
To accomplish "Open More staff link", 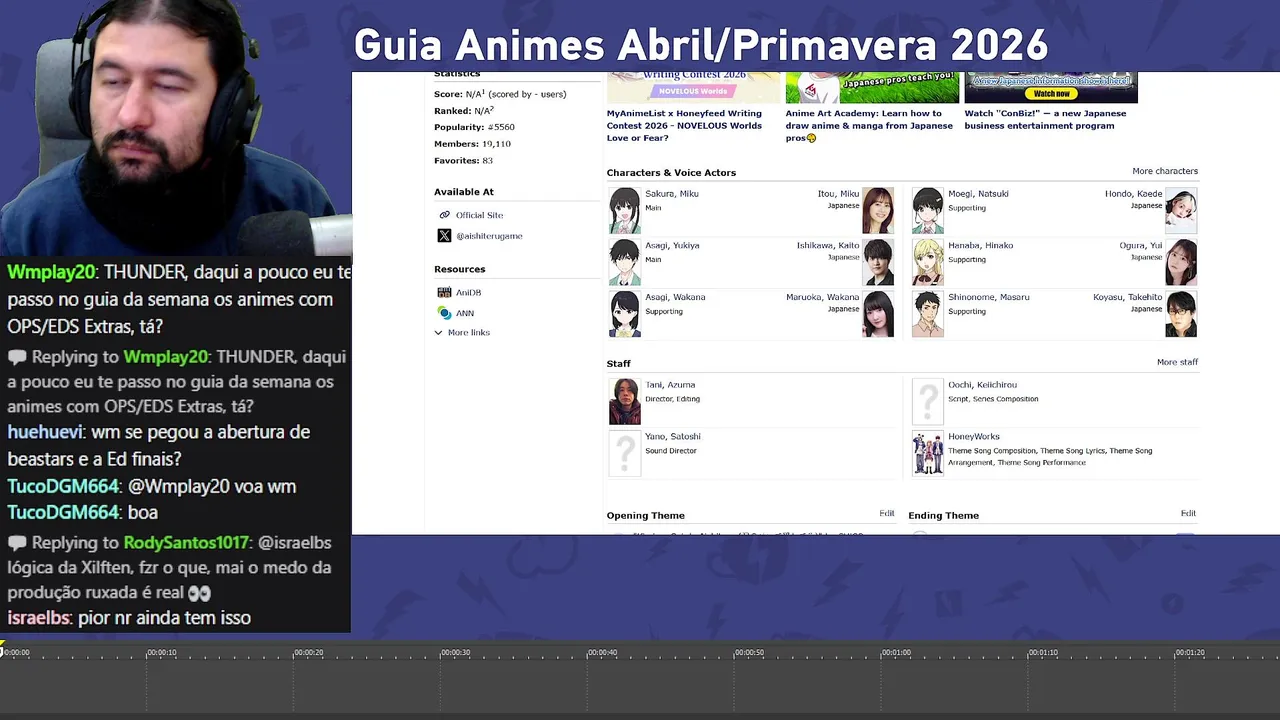I will 1177,362.
